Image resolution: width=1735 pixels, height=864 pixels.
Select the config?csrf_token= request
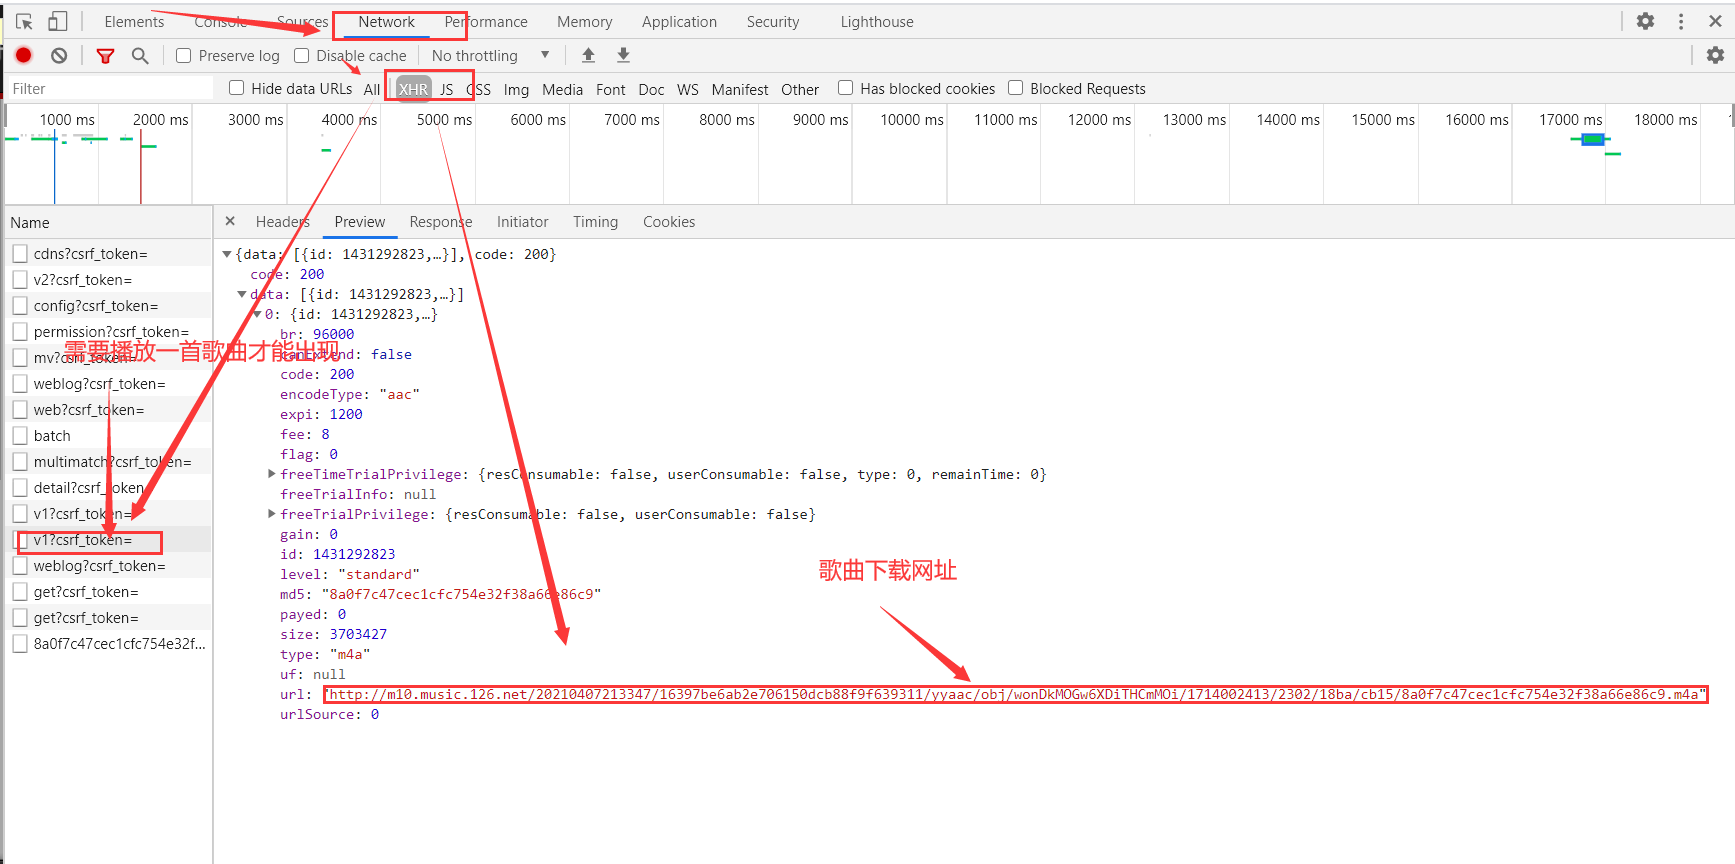tap(107, 306)
